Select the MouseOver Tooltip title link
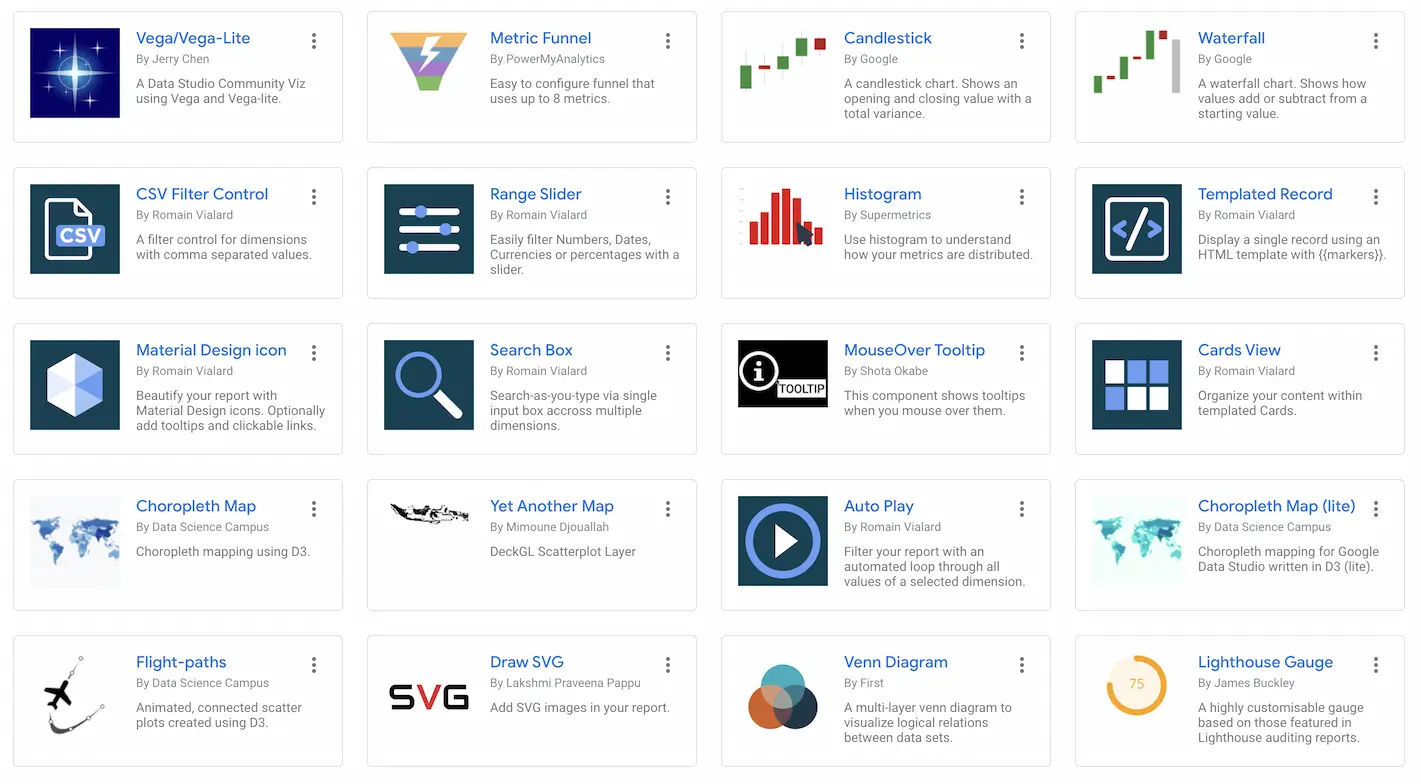 tap(914, 350)
